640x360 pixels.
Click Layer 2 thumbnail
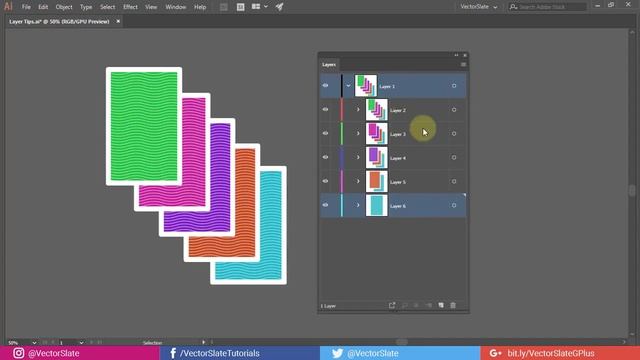click(x=376, y=110)
